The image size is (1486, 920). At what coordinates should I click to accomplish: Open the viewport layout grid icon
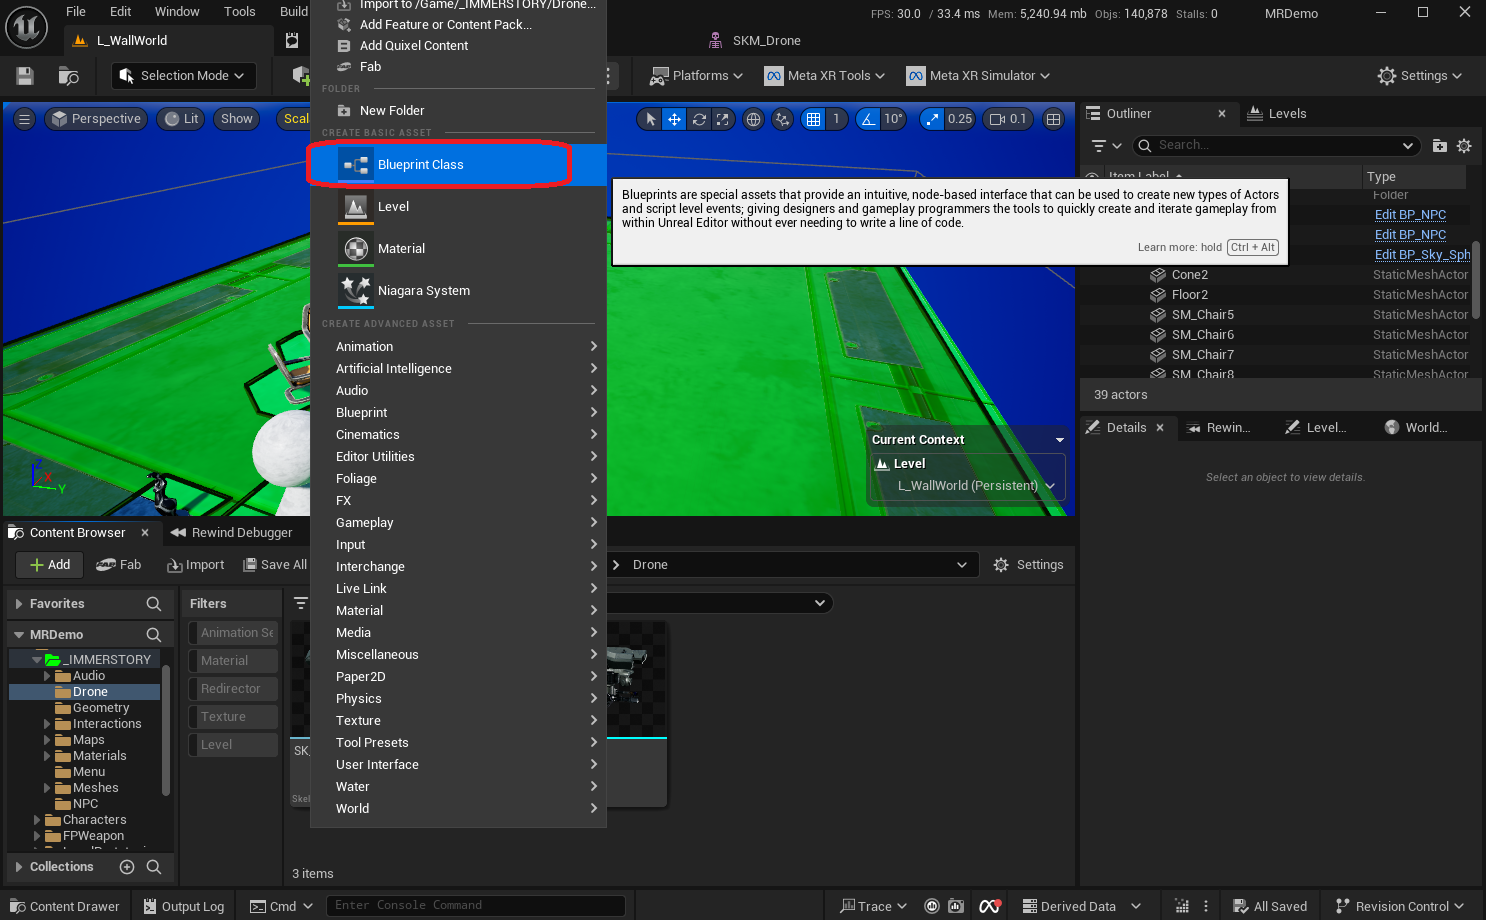pos(1053,119)
